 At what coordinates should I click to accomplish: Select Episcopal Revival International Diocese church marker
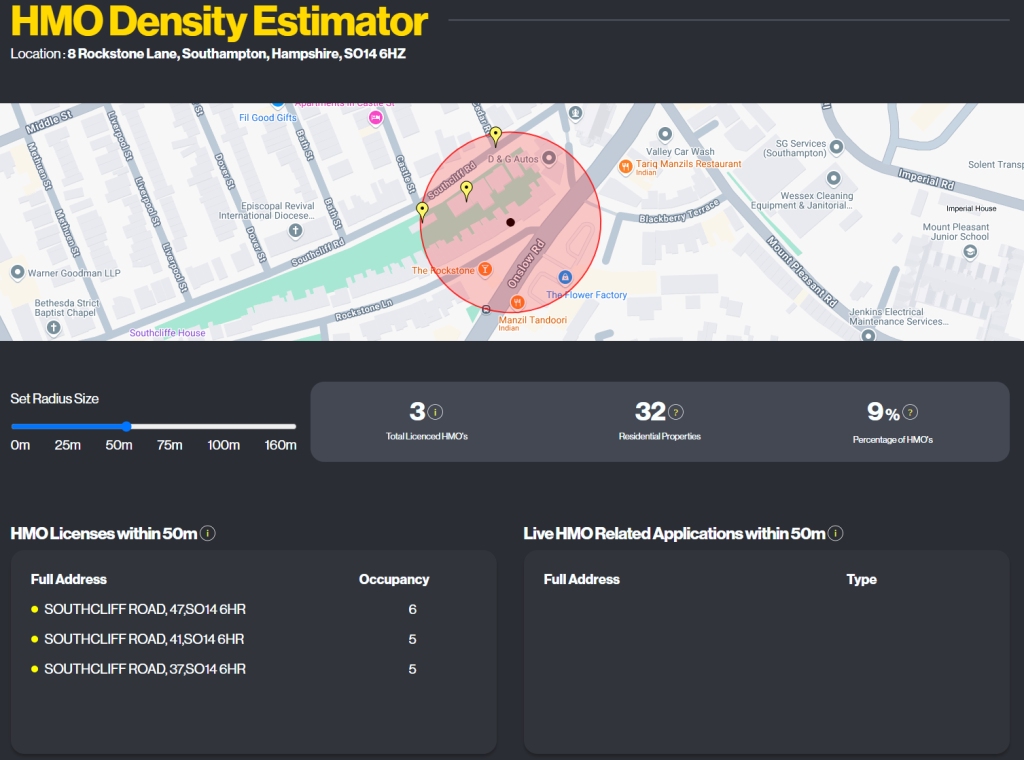295,230
